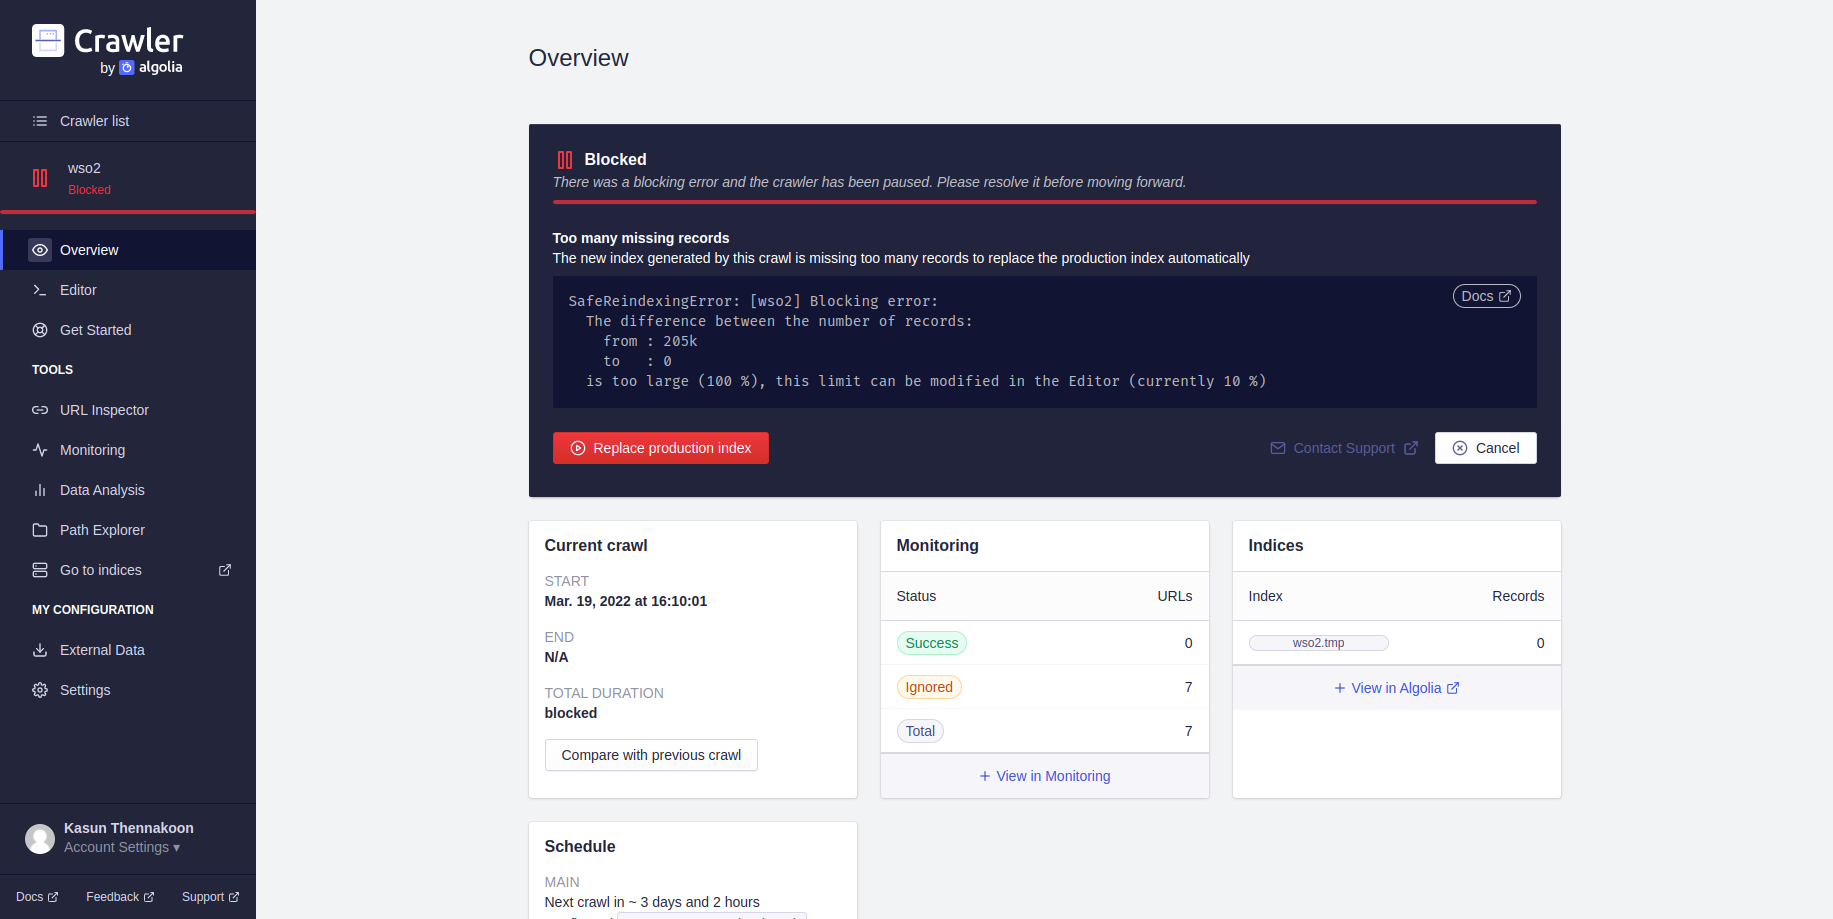This screenshot has width=1833, height=919.
Task: Click View in Monitoring
Action: pos(1044,776)
